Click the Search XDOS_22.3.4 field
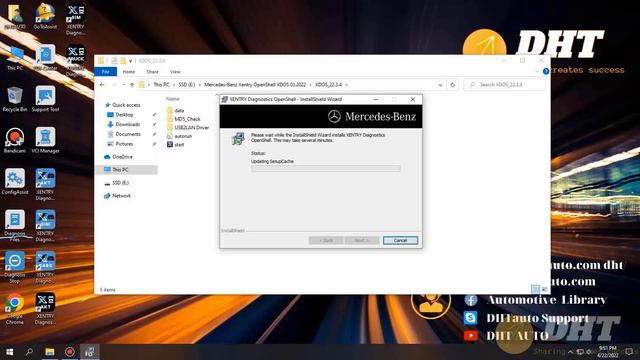This screenshot has height=360, width=640. tap(504, 85)
